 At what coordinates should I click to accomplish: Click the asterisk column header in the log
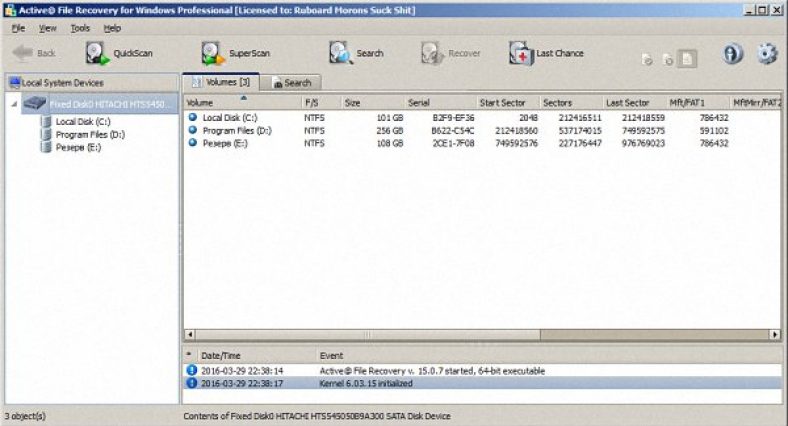tap(189, 355)
